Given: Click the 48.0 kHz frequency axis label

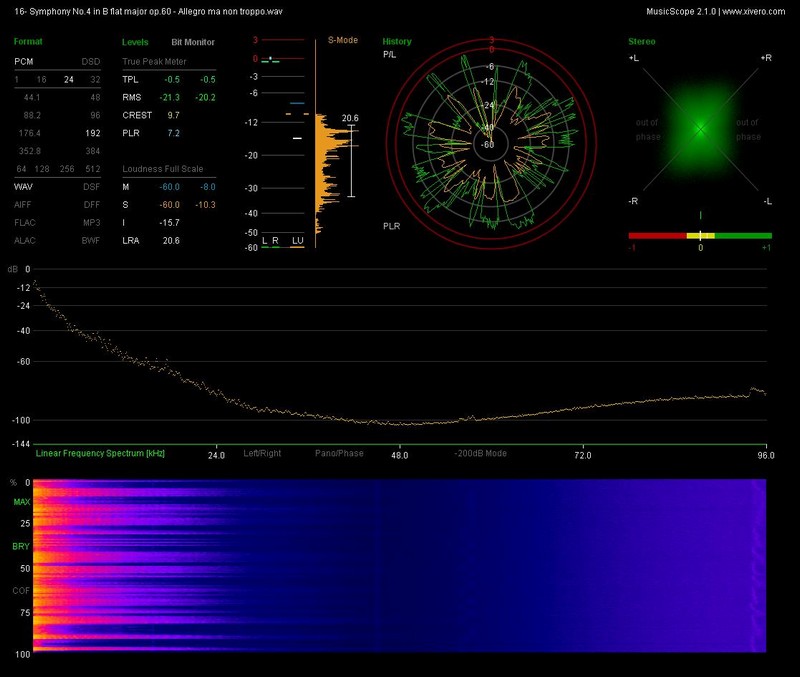Looking at the screenshot, I should (x=399, y=455).
